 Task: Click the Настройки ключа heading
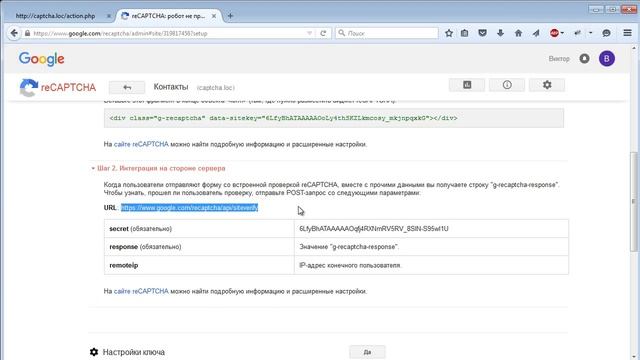[x=133, y=352]
